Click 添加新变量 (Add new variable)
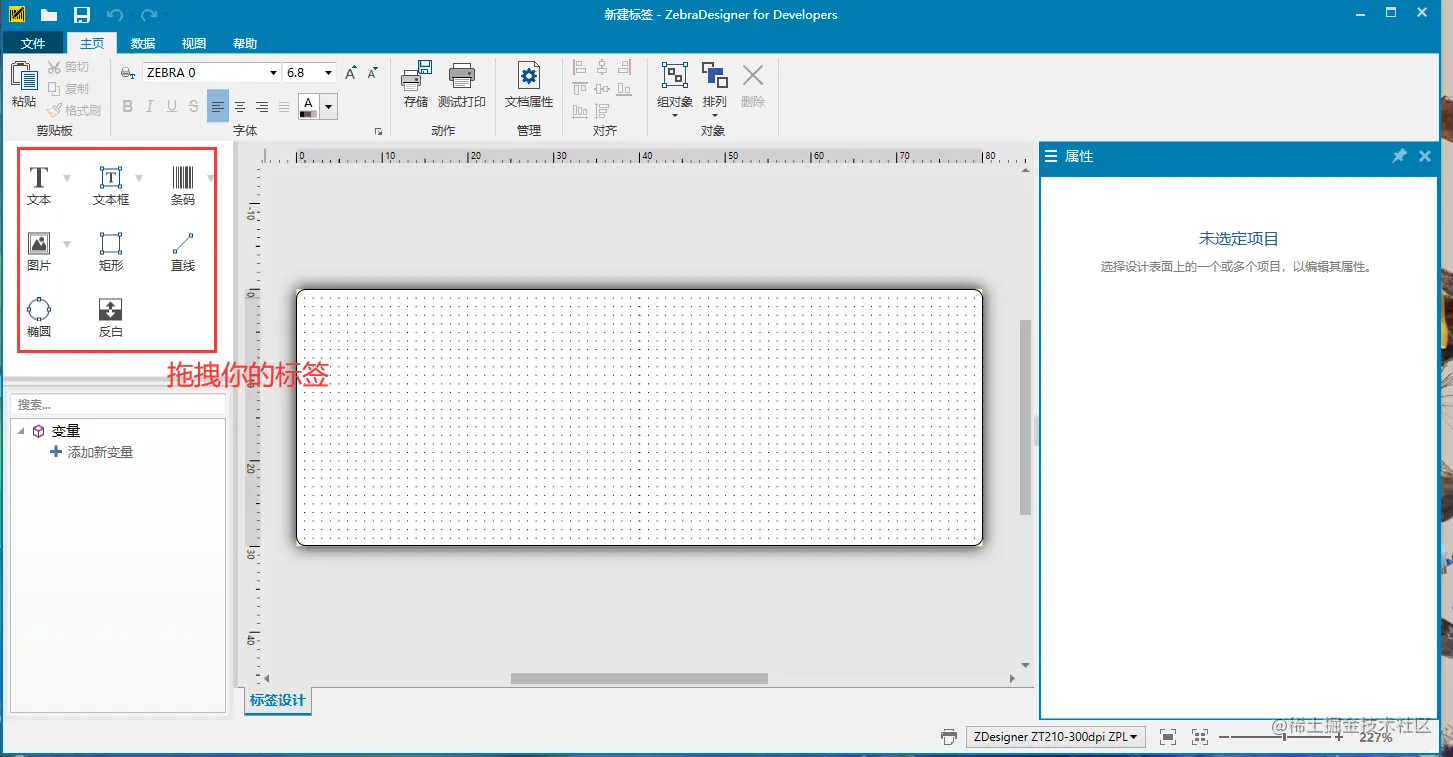 point(92,452)
